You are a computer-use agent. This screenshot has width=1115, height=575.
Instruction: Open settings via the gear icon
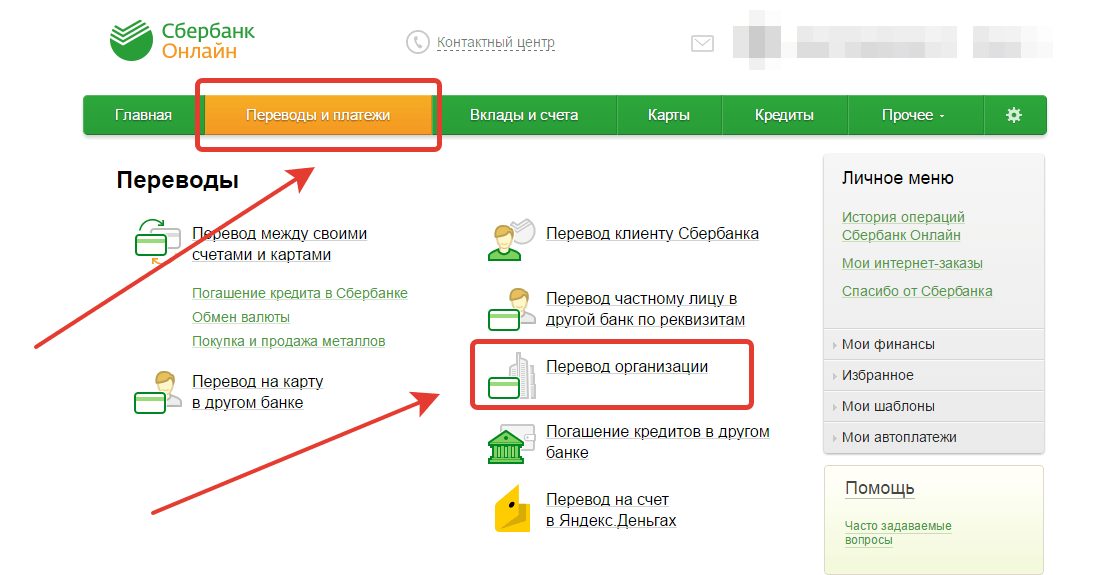(x=1014, y=115)
